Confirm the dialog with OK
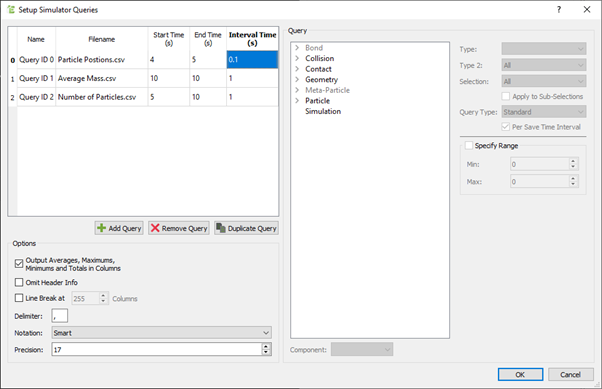The width and height of the screenshot is (602, 389). tap(520, 374)
